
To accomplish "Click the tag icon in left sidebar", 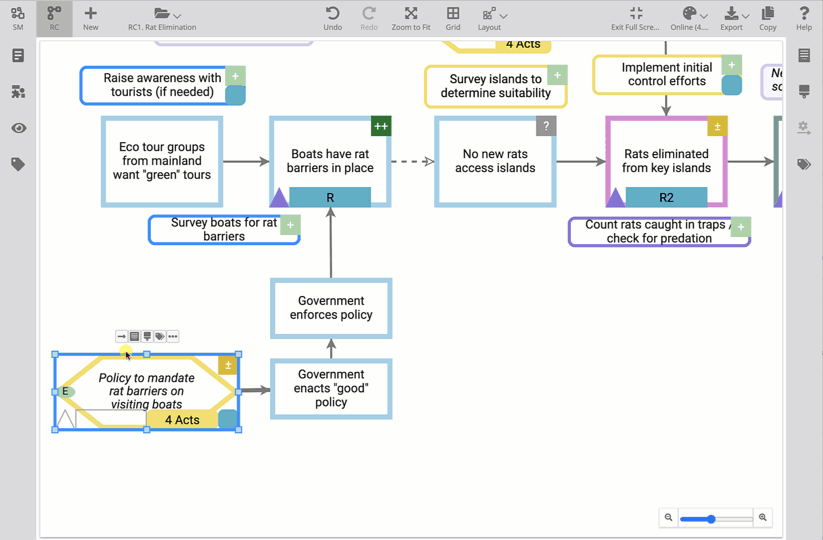I will (x=18, y=164).
